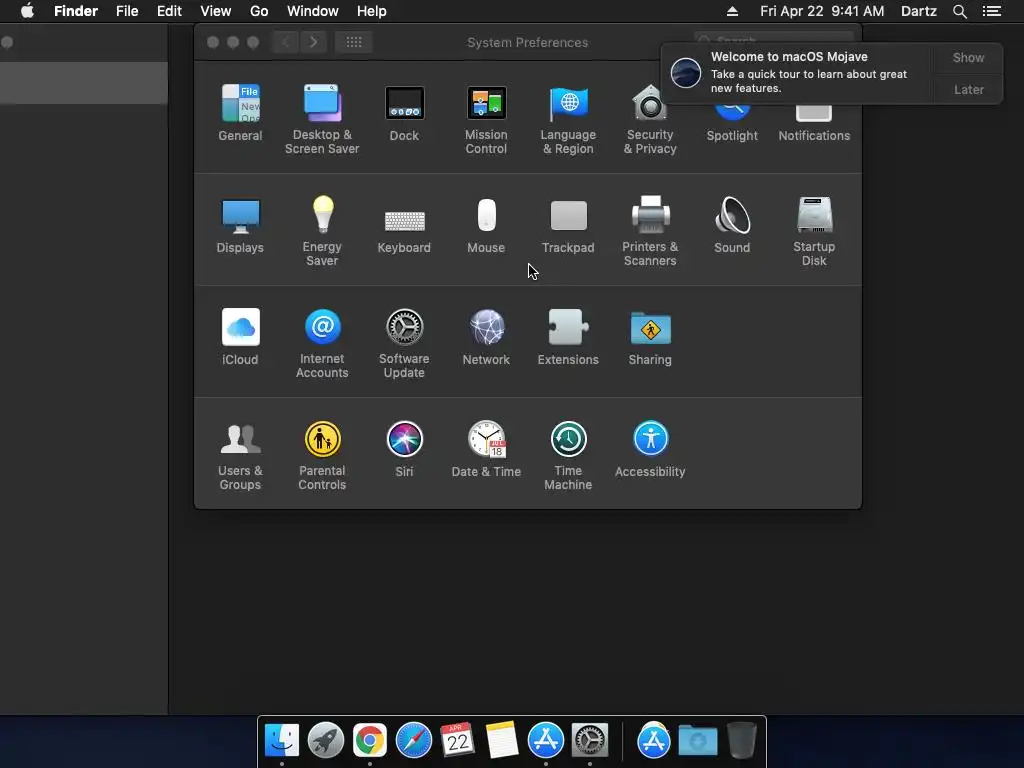Open the File menu

coord(127,11)
